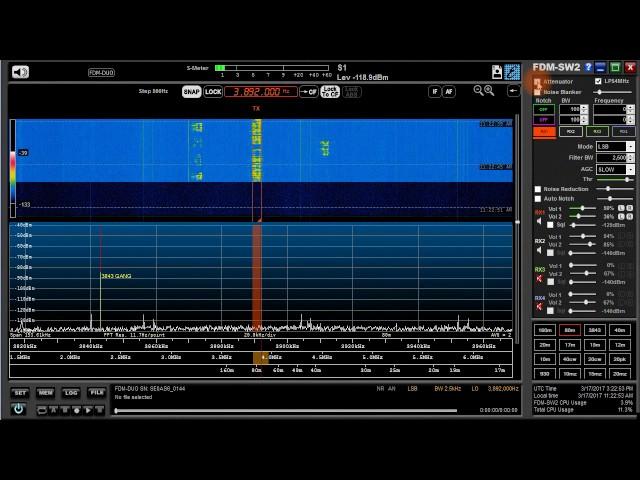640x480 pixels.
Task: Open the Mode LSB dropdown
Action: click(616, 147)
